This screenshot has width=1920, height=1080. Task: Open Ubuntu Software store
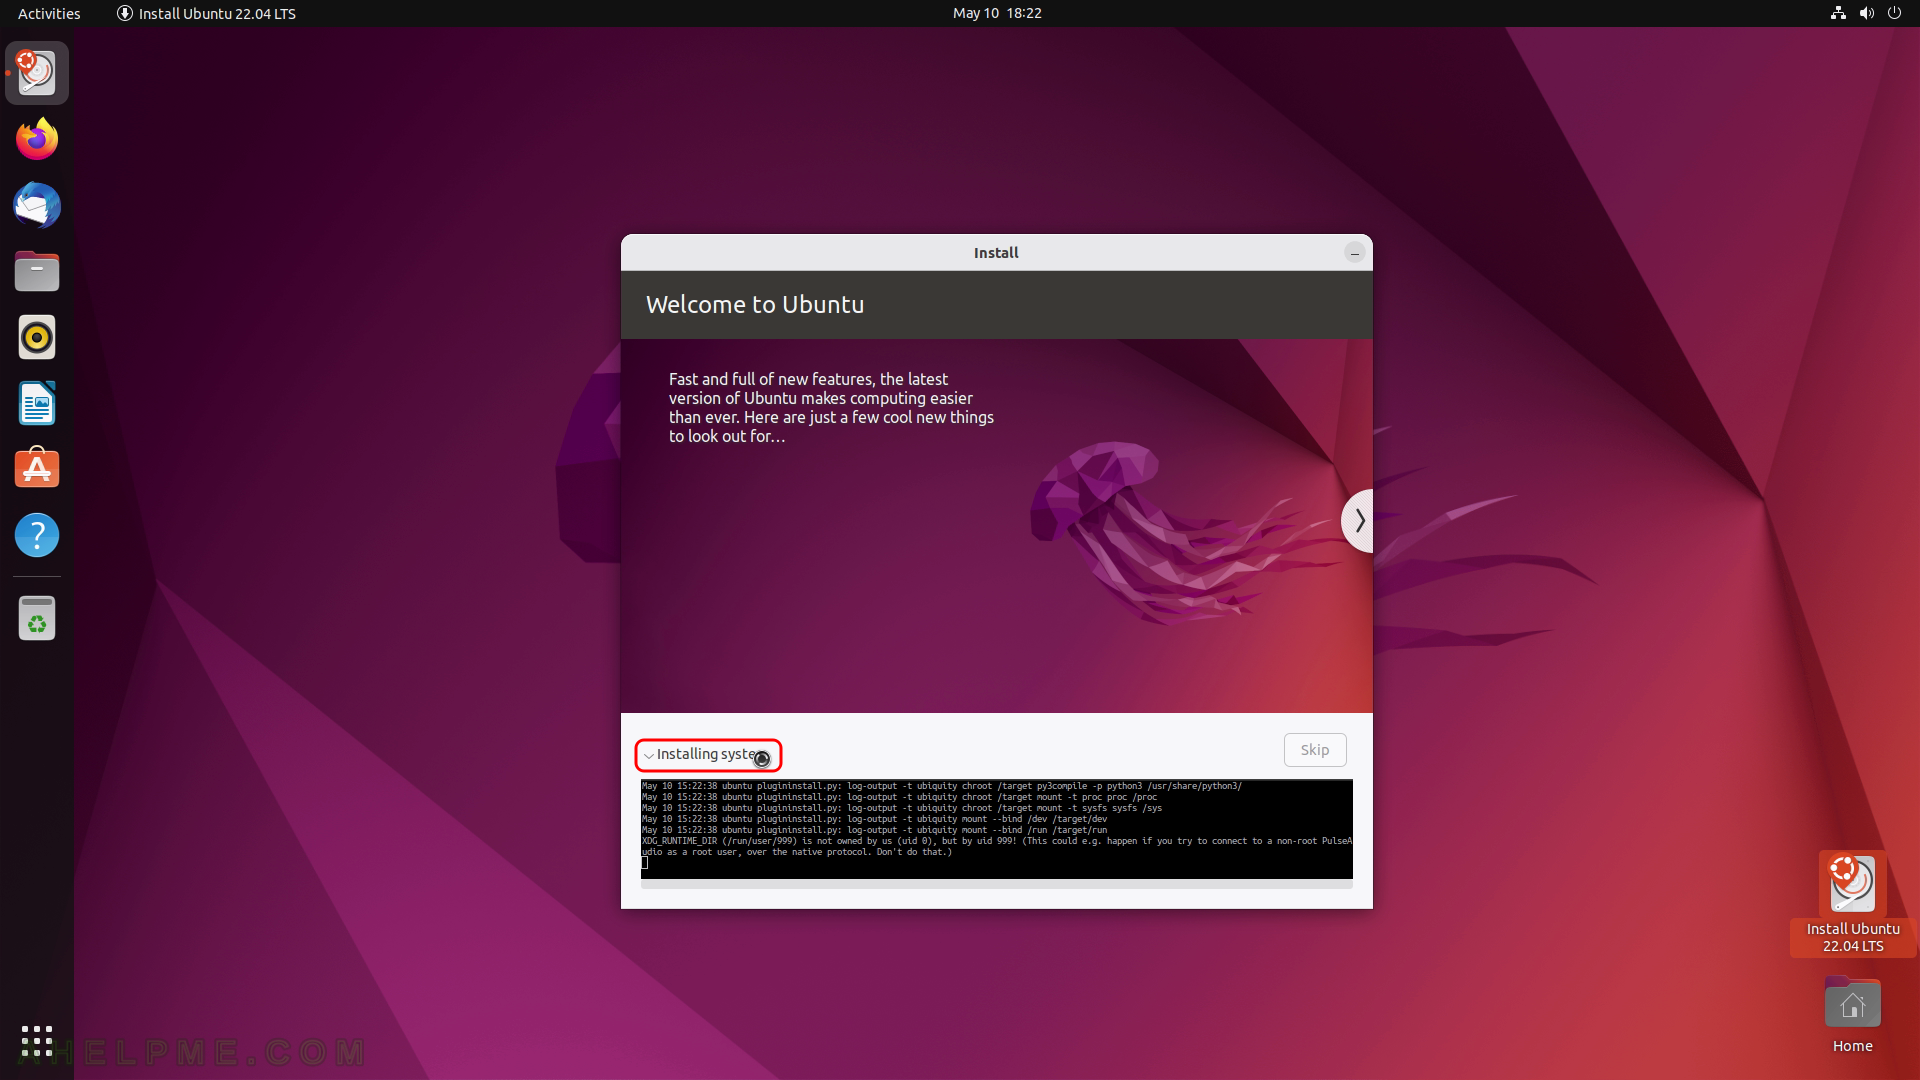pyautogui.click(x=37, y=469)
